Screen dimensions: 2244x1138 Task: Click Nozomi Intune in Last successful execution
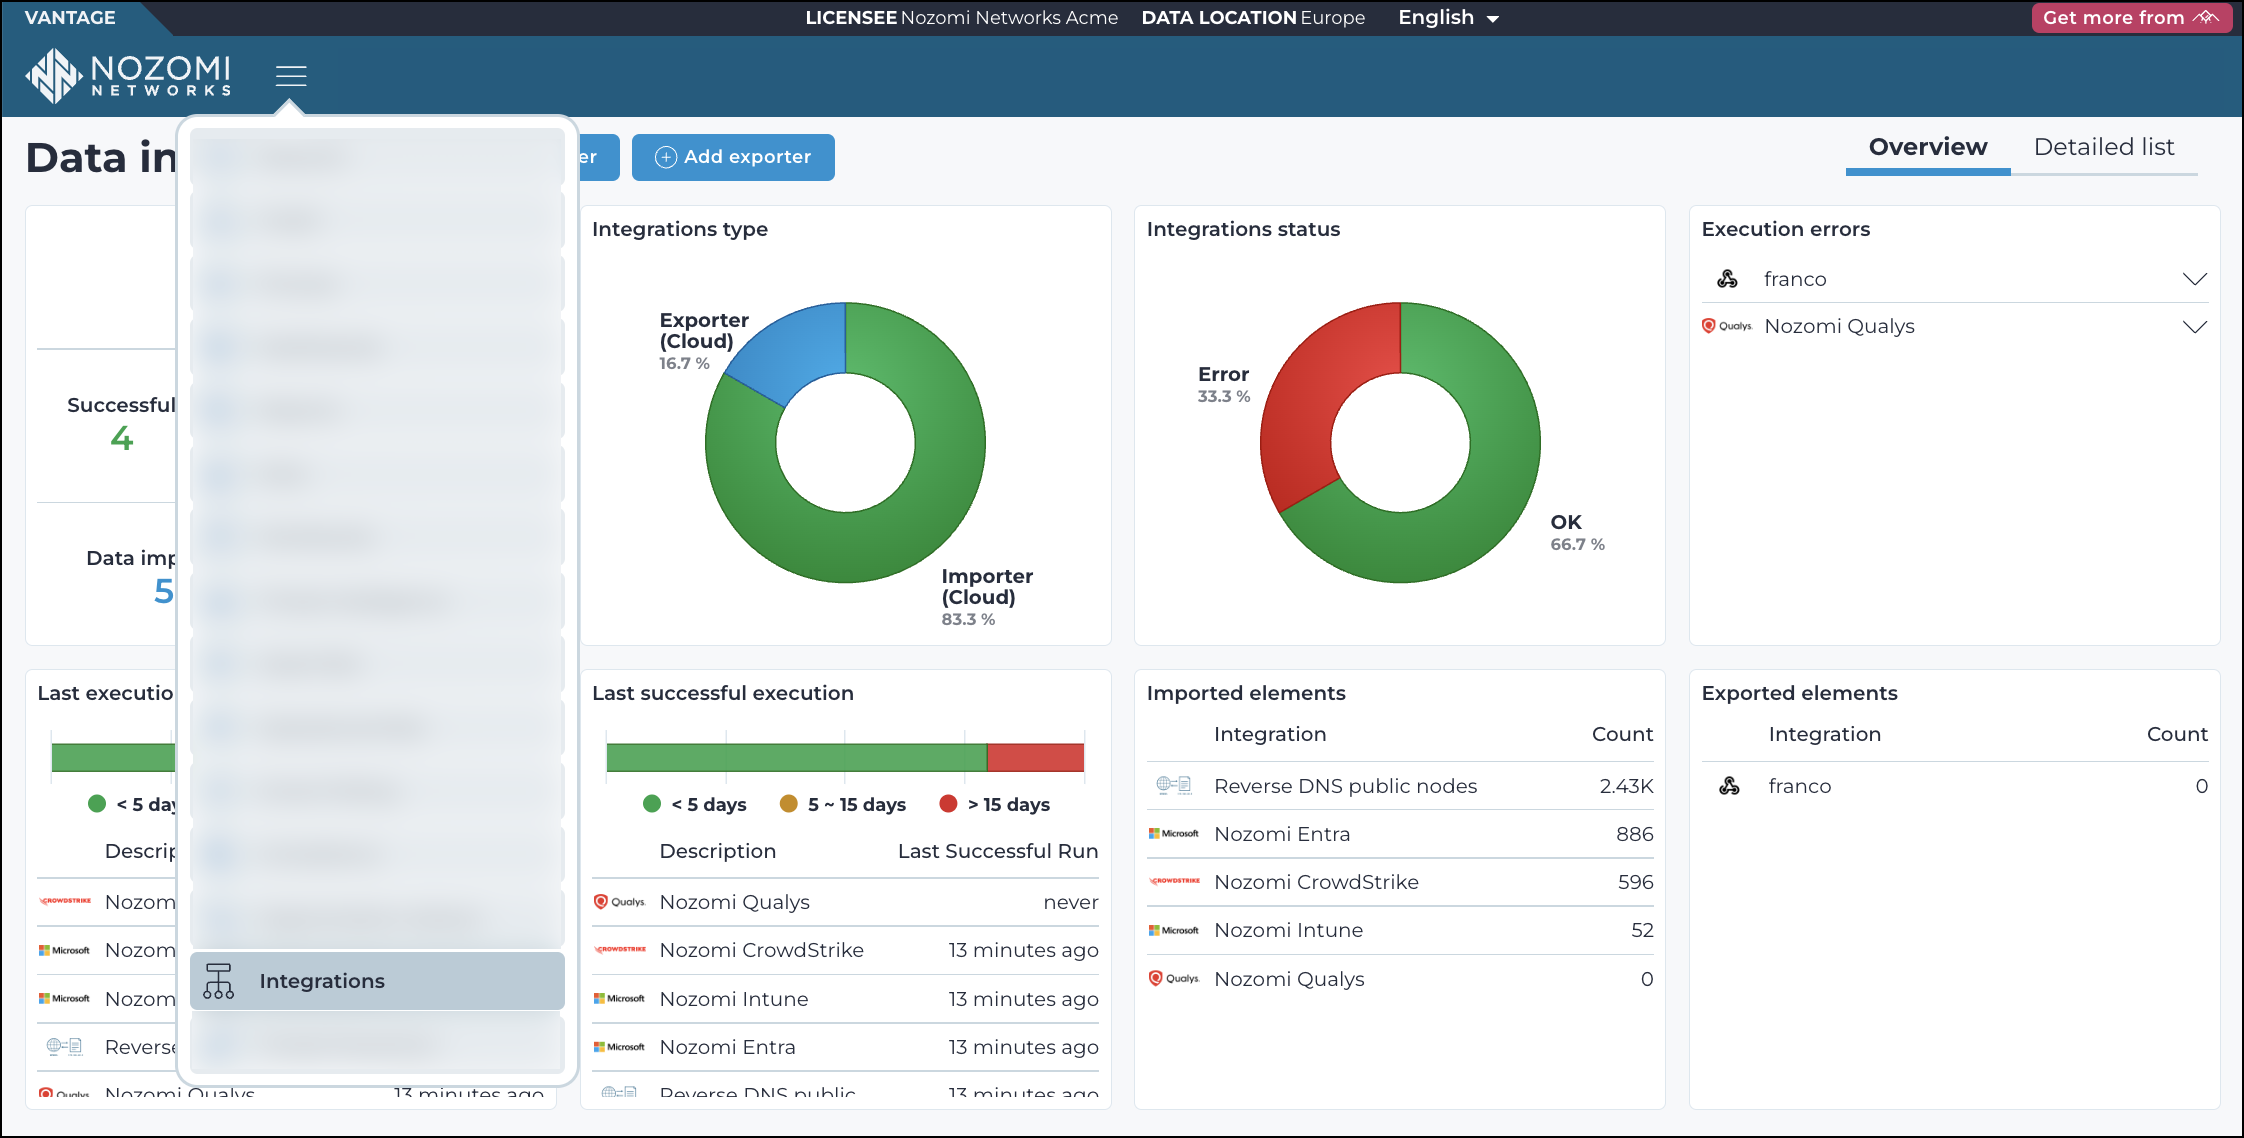(x=734, y=999)
